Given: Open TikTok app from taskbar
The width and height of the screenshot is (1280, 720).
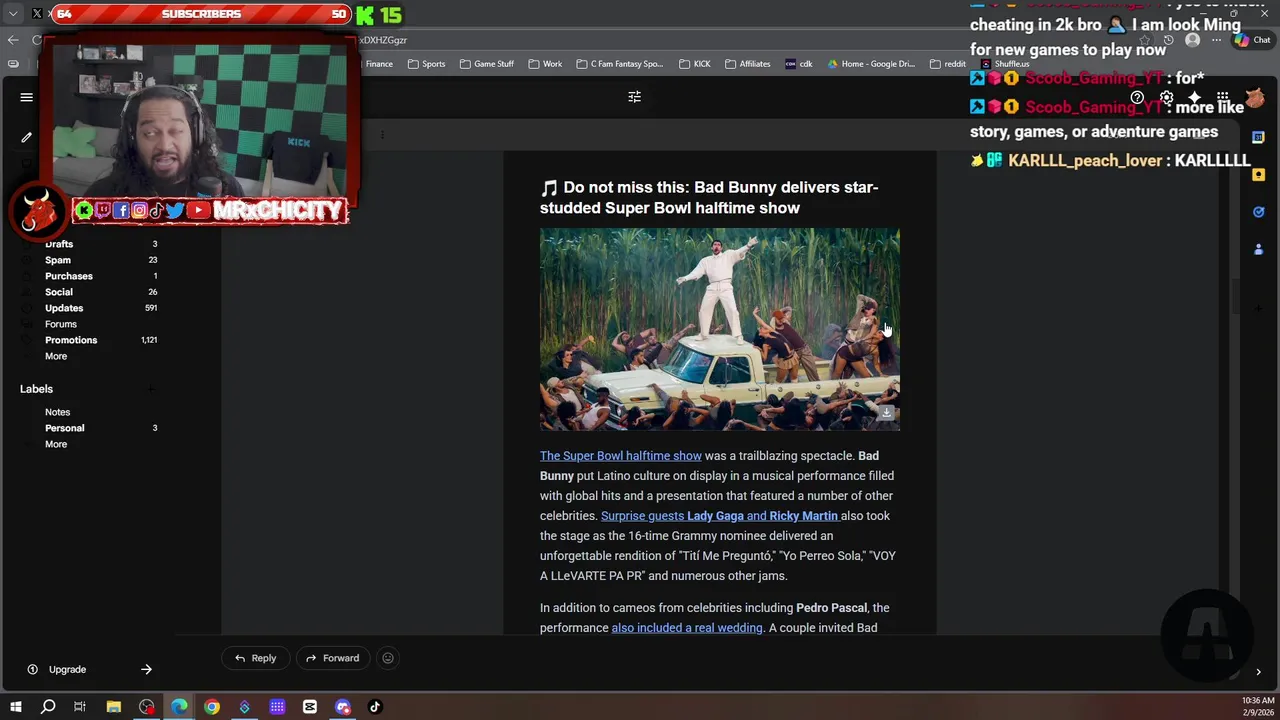Looking at the screenshot, I should [x=375, y=707].
